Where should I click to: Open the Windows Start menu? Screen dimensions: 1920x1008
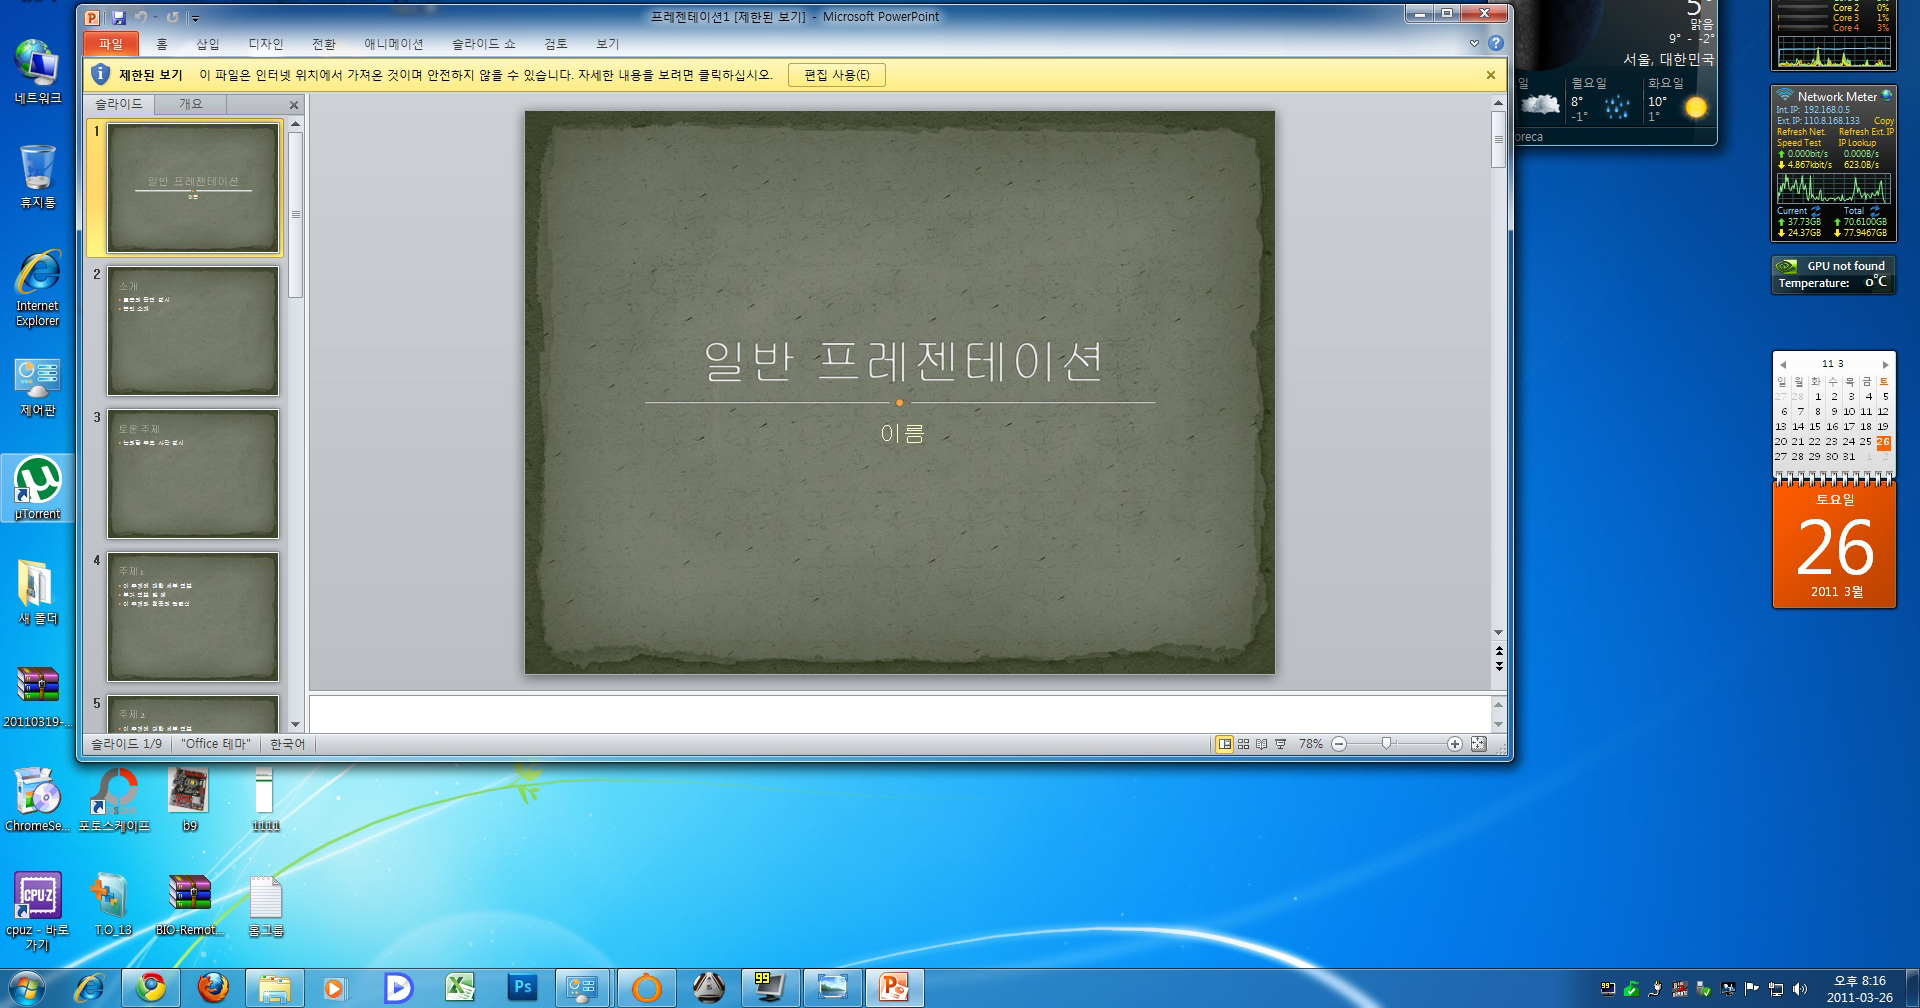click(x=26, y=988)
